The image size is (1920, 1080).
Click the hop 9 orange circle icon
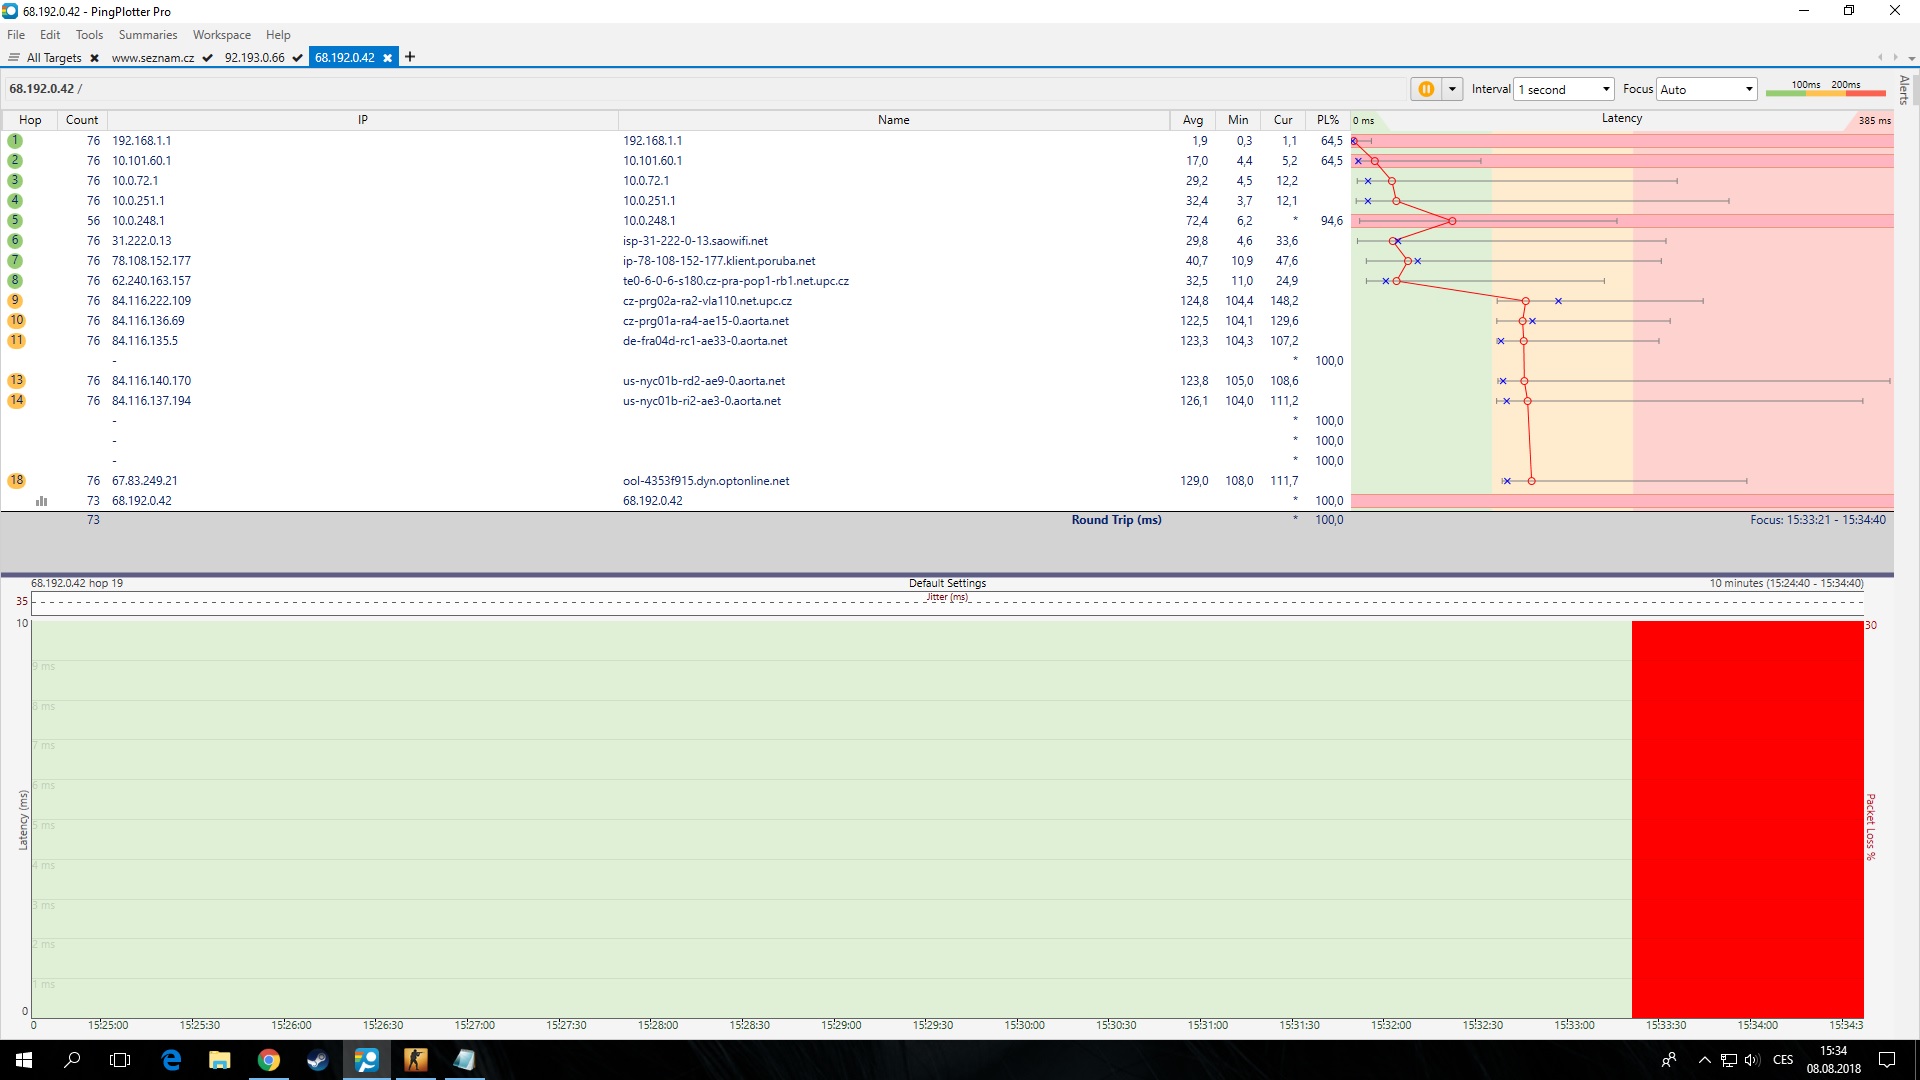pos(16,301)
